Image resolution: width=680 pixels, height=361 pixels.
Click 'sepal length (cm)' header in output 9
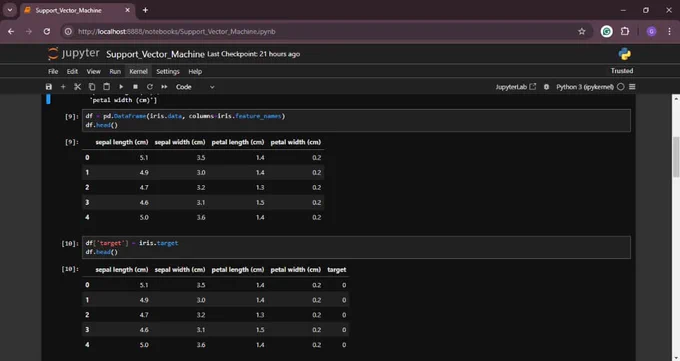tap(122, 142)
